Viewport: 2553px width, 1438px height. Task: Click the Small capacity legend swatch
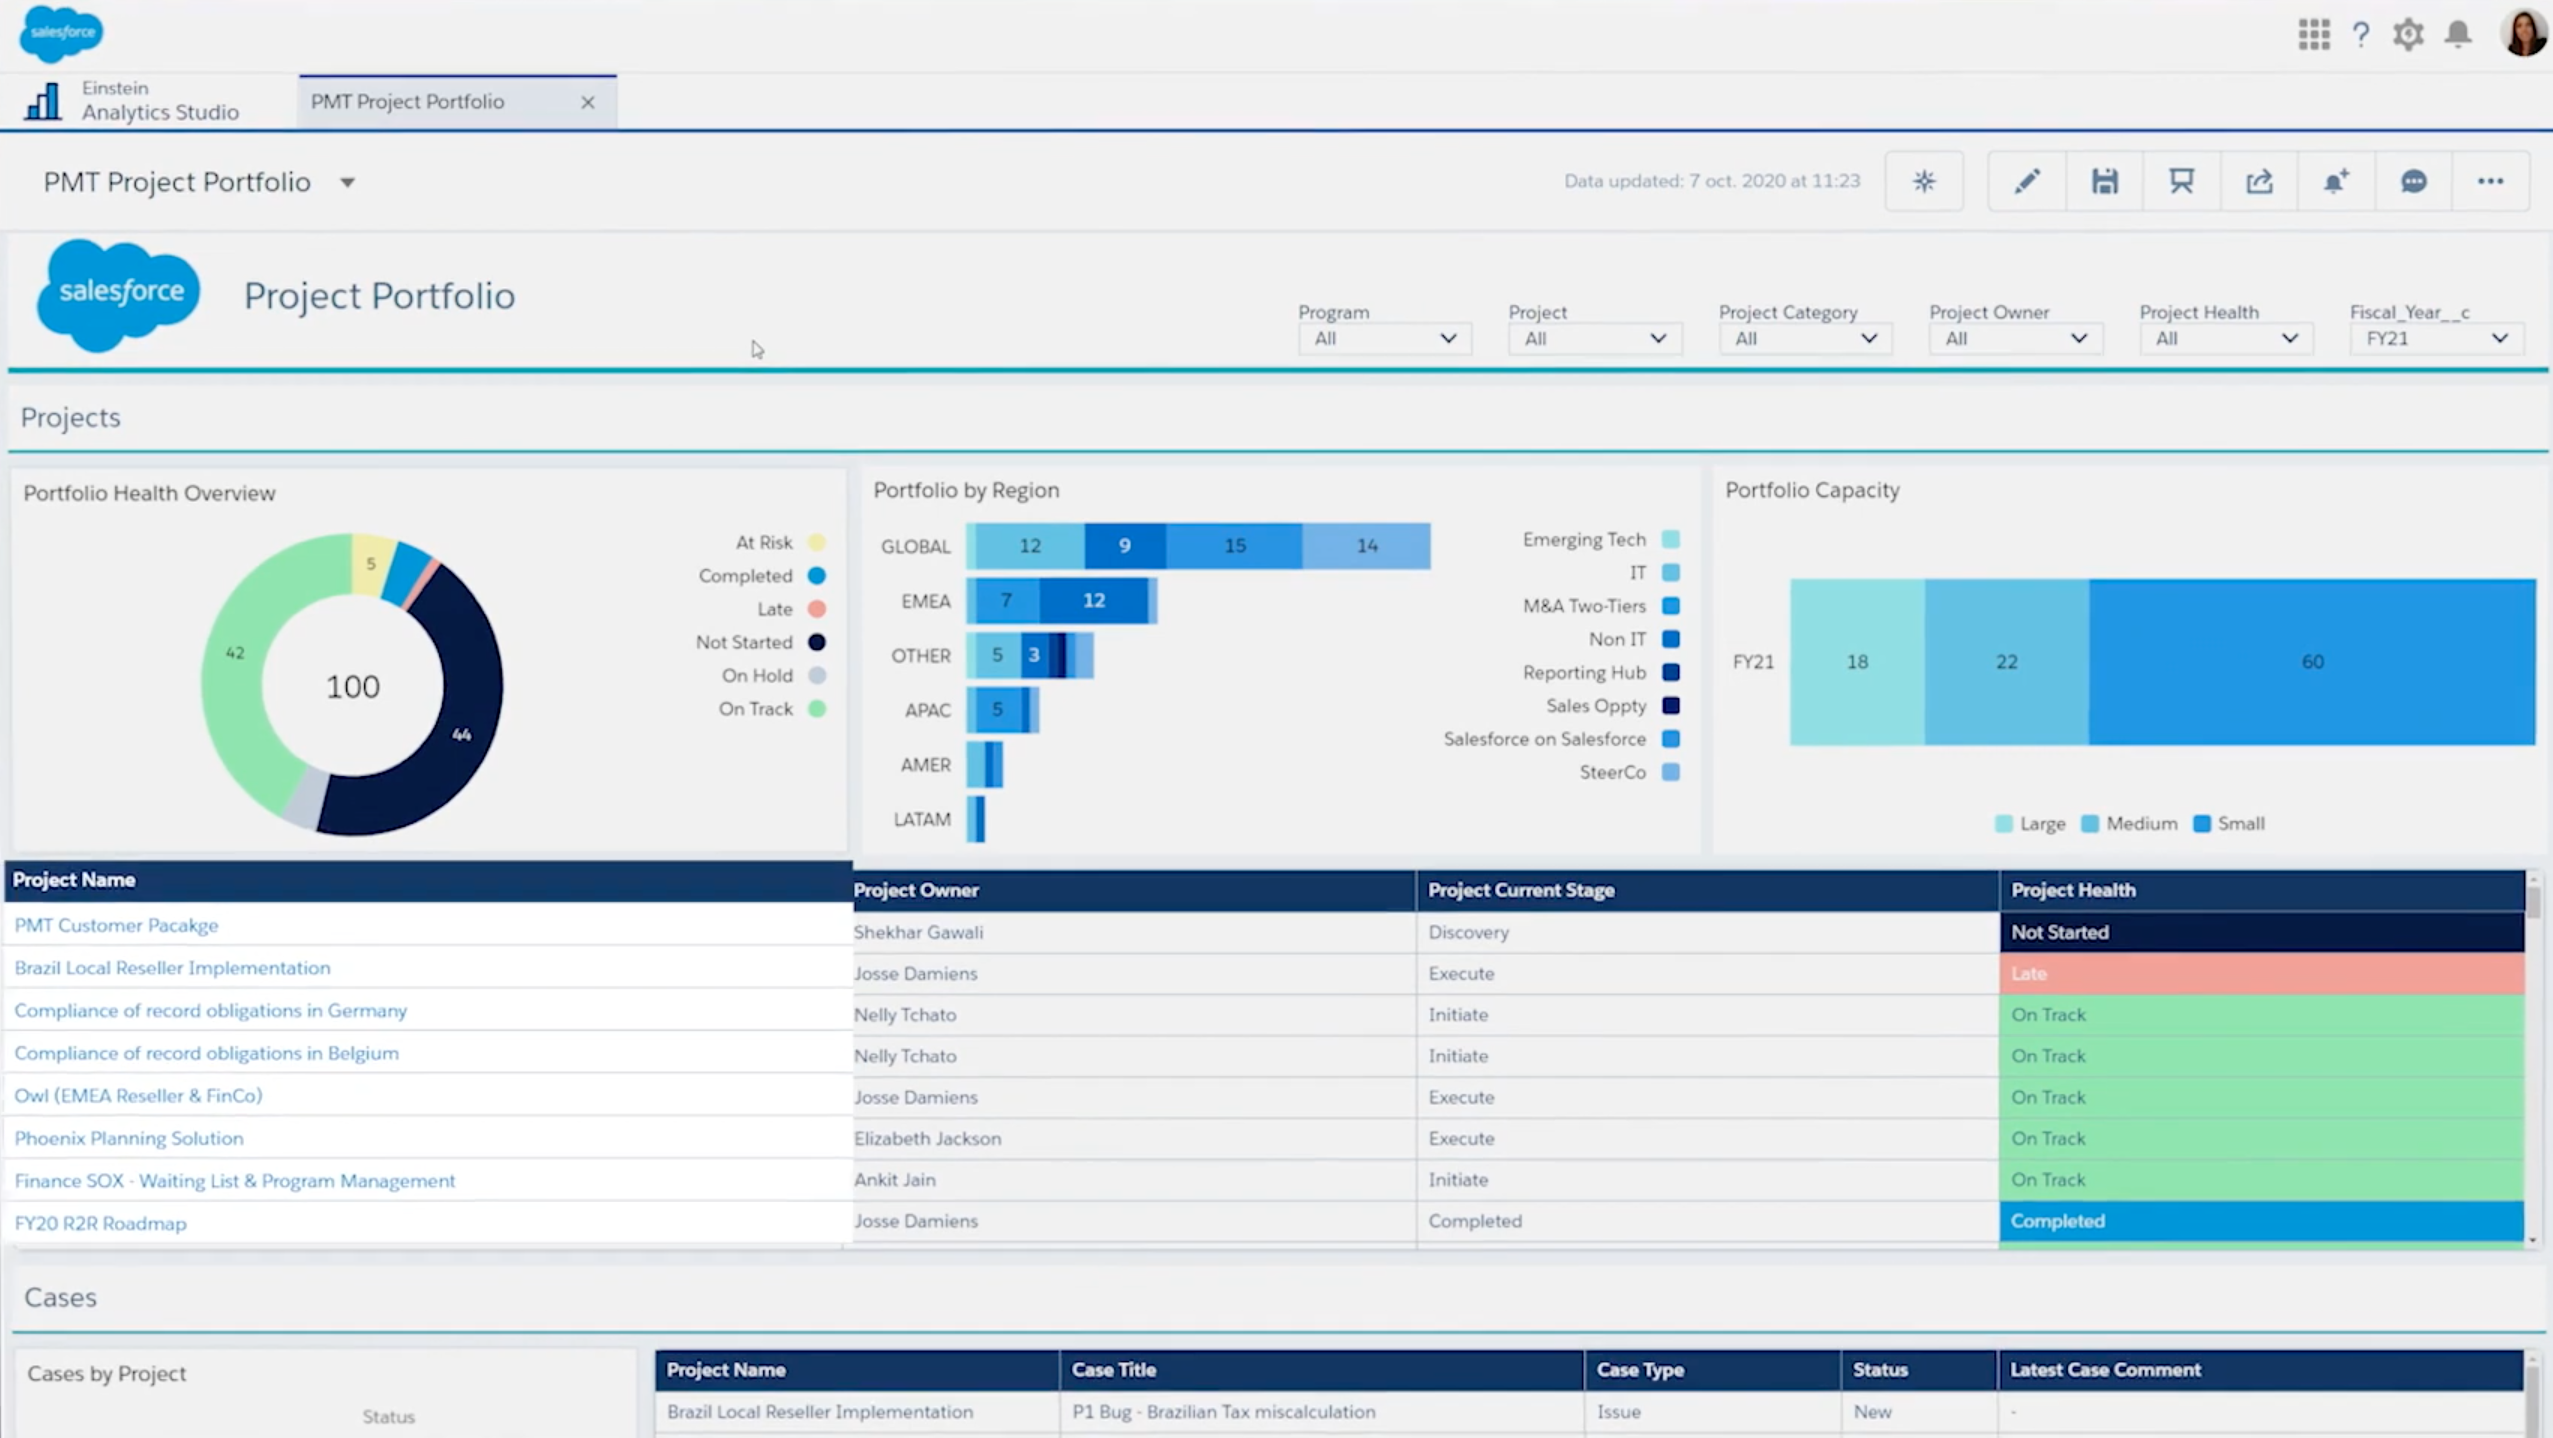(2202, 824)
